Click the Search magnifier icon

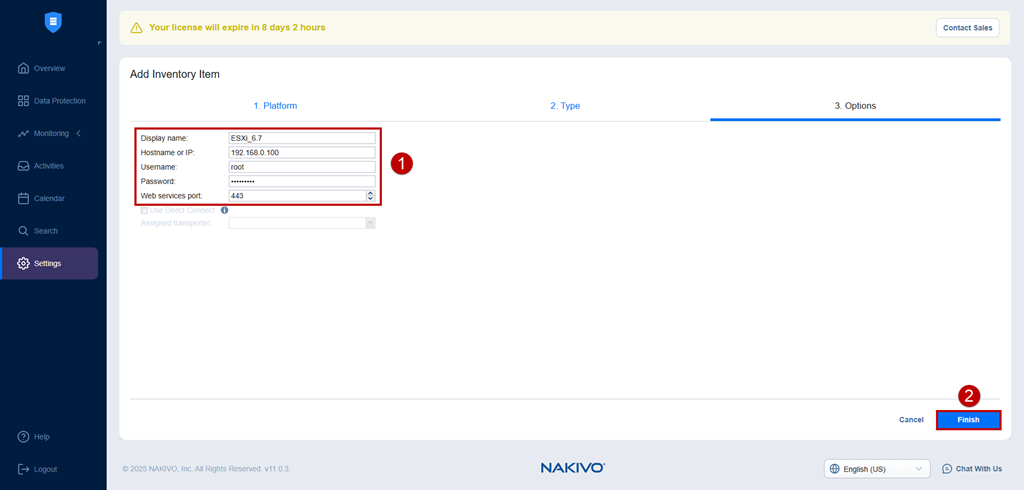24,231
